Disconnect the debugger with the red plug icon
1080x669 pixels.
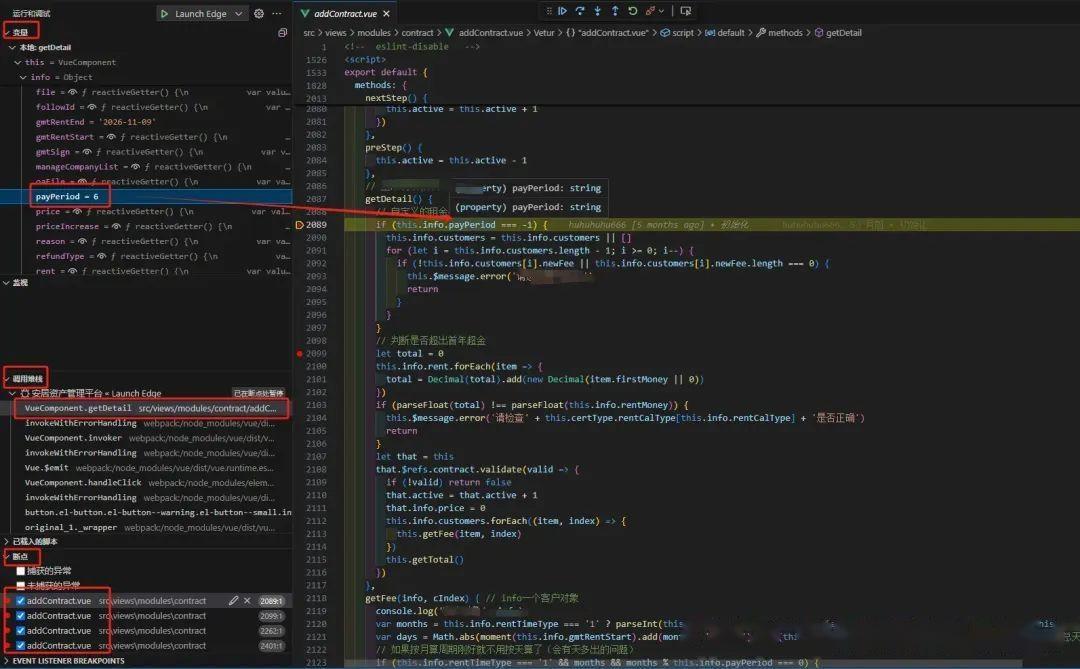[650, 10]
